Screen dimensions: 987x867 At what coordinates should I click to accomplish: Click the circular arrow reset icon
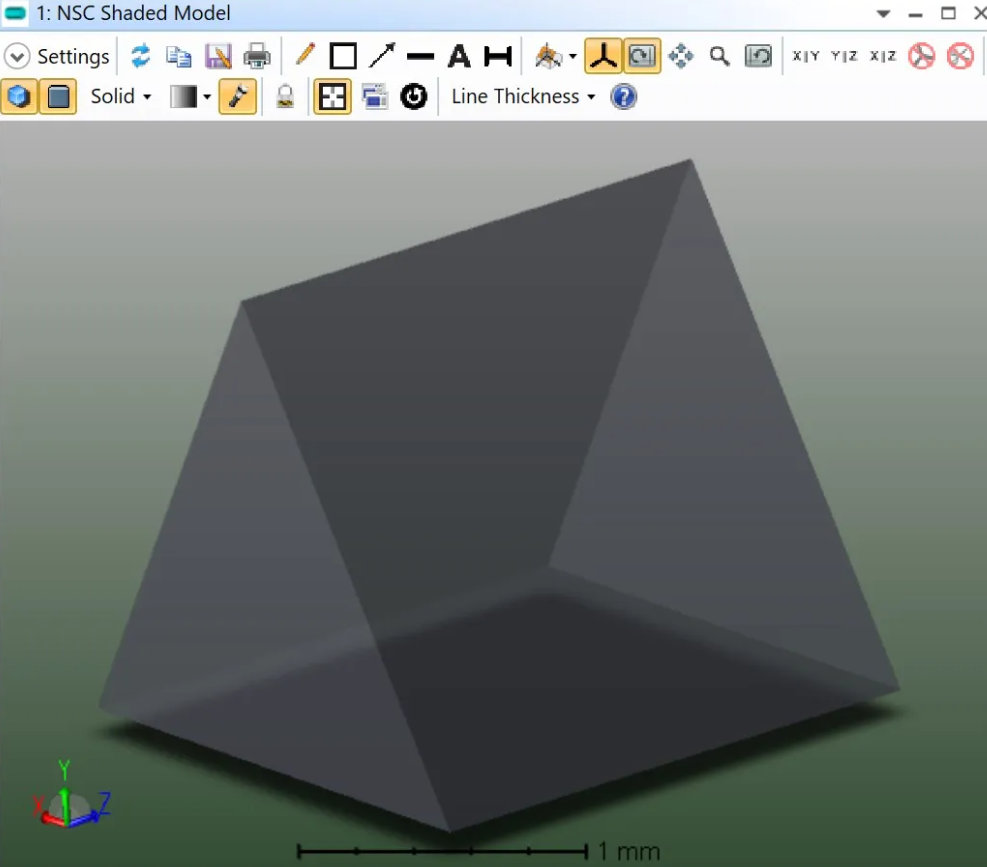[x=414, y=96]
